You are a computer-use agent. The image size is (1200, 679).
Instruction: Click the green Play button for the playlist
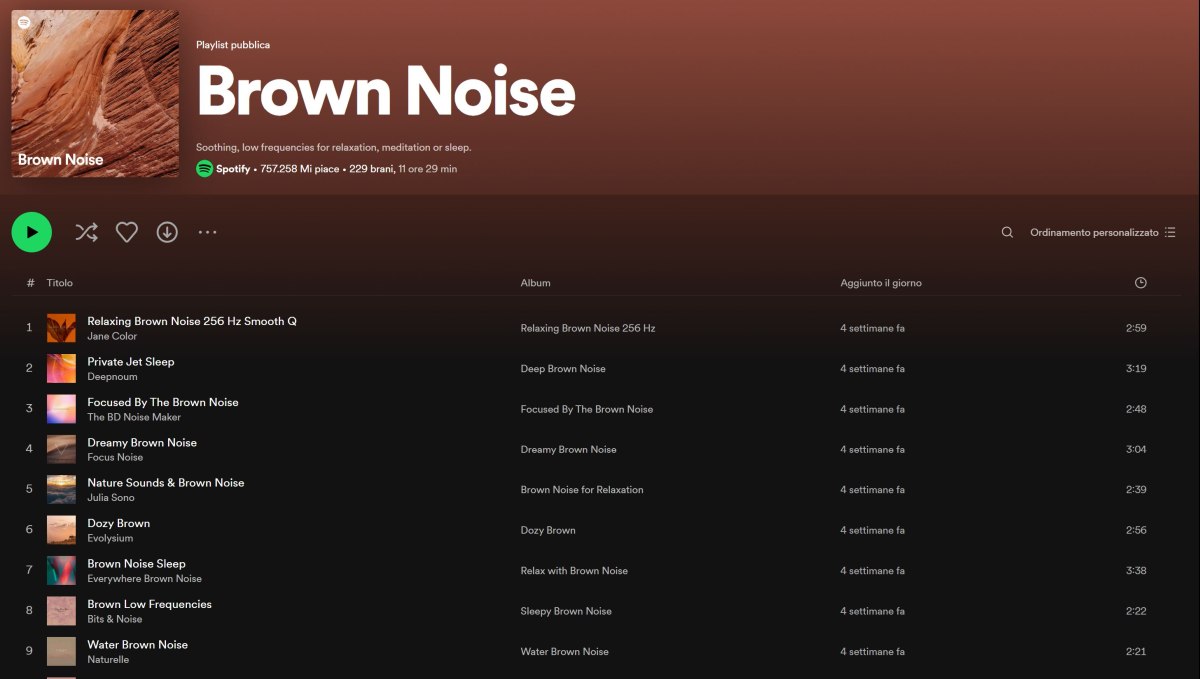(x=31, y=231)
